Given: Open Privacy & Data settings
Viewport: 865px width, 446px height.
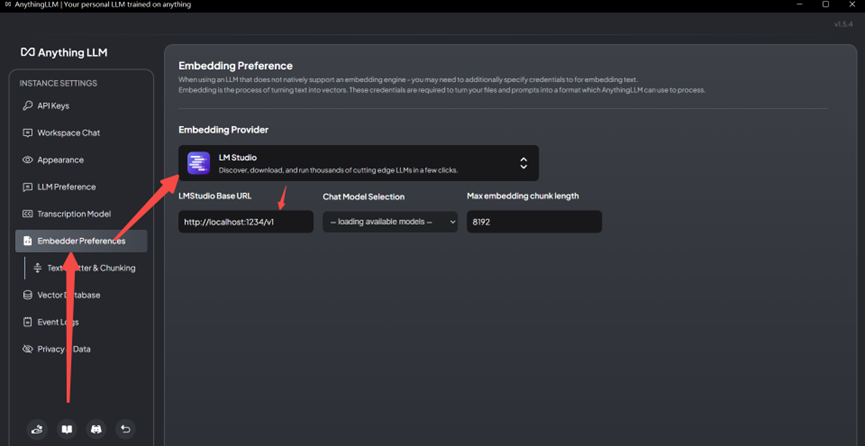Looking at the screenshot, I should pyautogui.click(x=63, y=349).
